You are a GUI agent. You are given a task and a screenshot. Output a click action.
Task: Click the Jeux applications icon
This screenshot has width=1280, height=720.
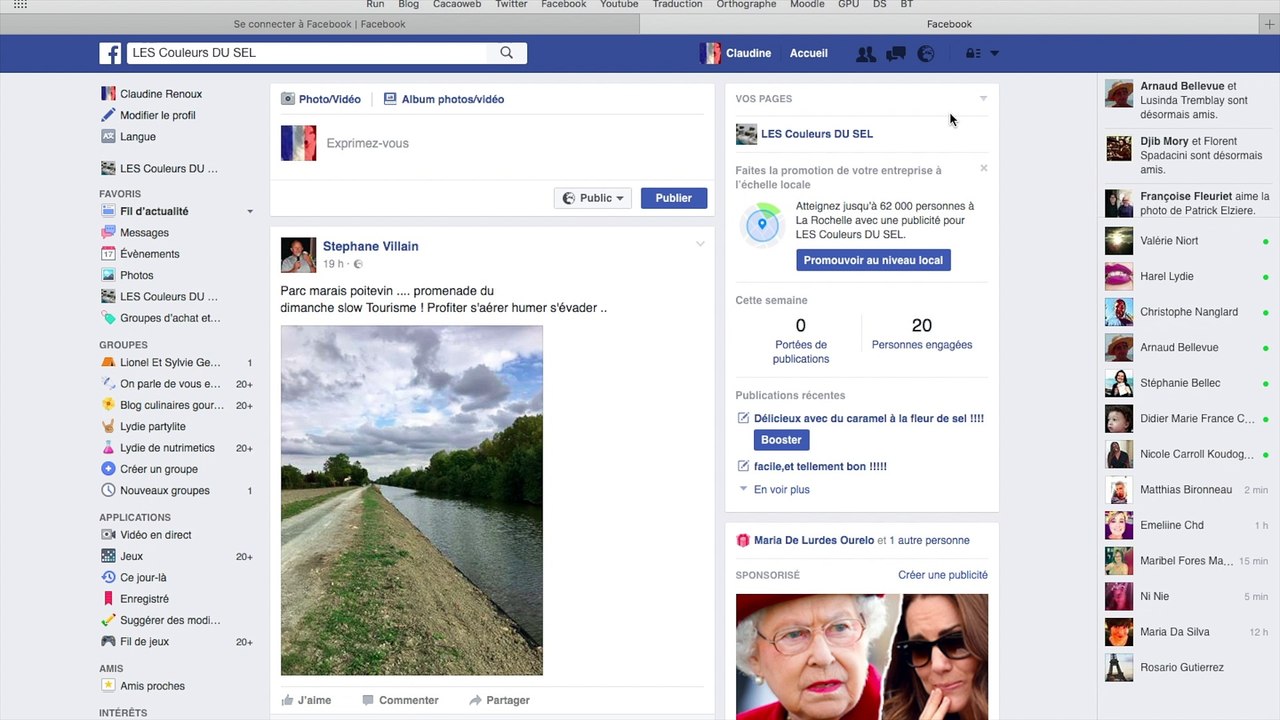click(x=108, y=556)
